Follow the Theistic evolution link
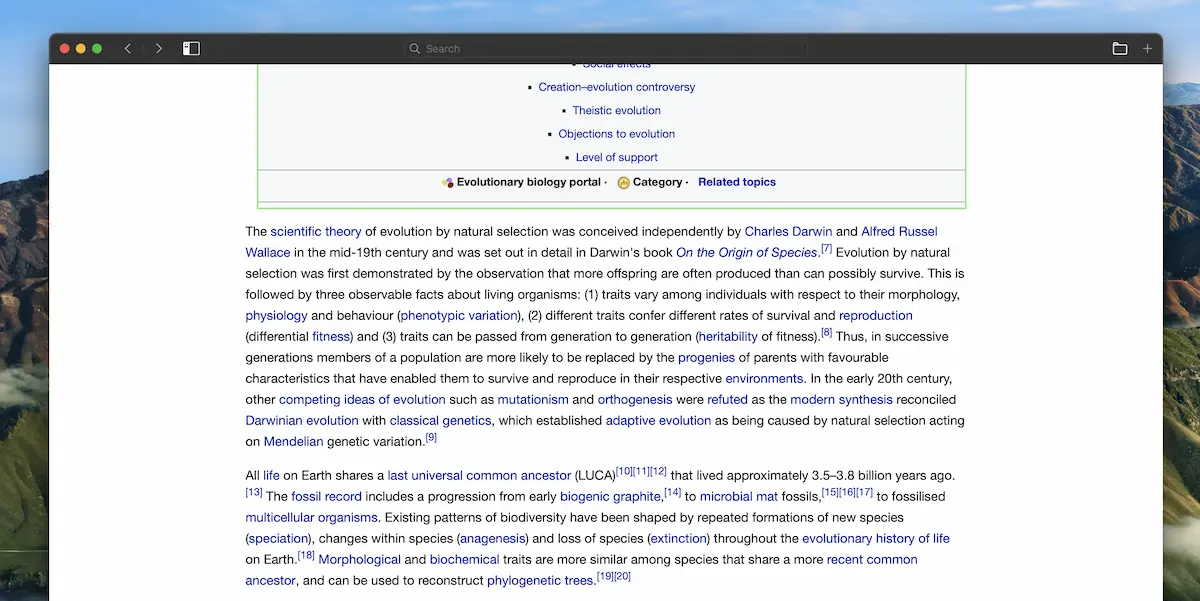This screenshot has width=1200, height=601. click(x=616, y=111)
